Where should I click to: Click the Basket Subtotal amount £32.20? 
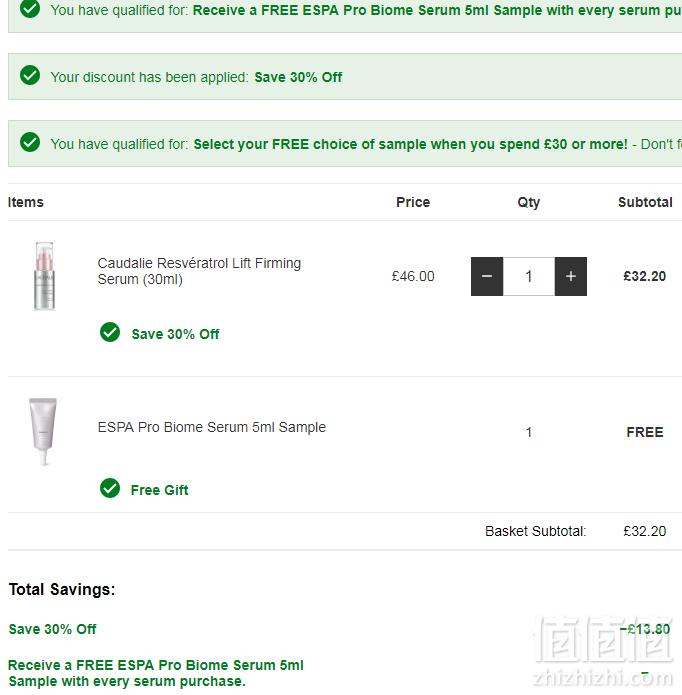pyautogui.click(x=644, y=531)
